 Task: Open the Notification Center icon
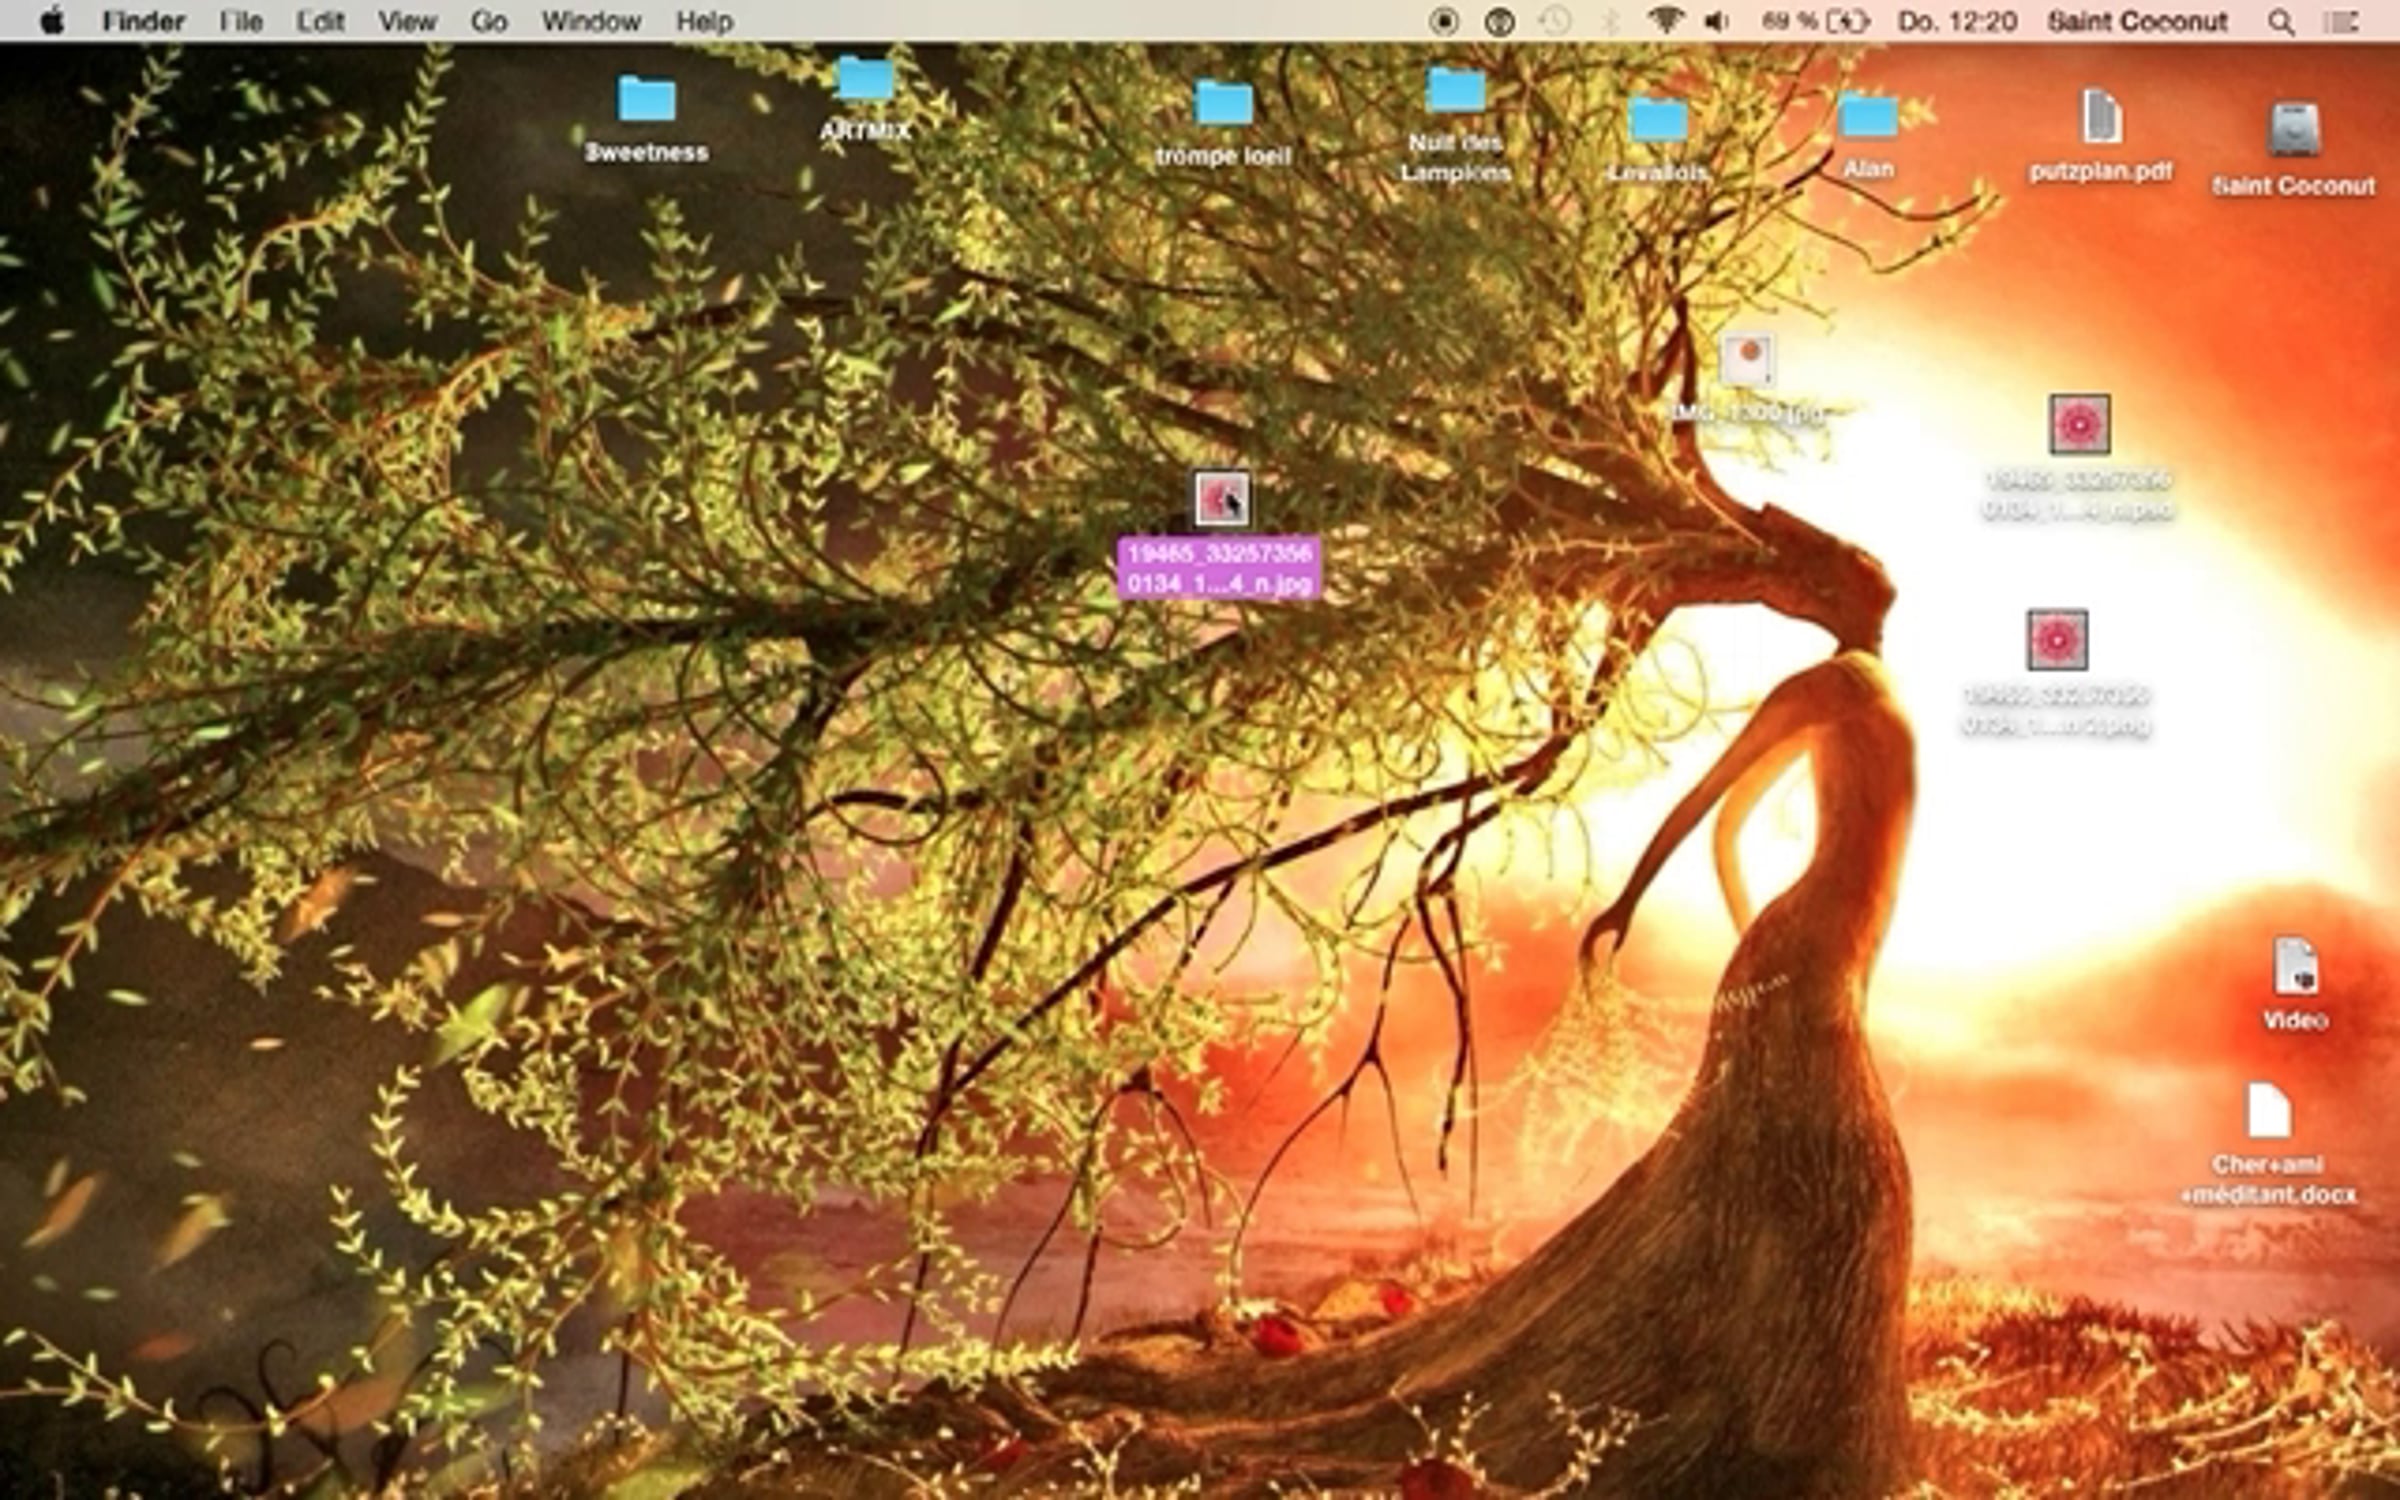(x=2341, y=22)
